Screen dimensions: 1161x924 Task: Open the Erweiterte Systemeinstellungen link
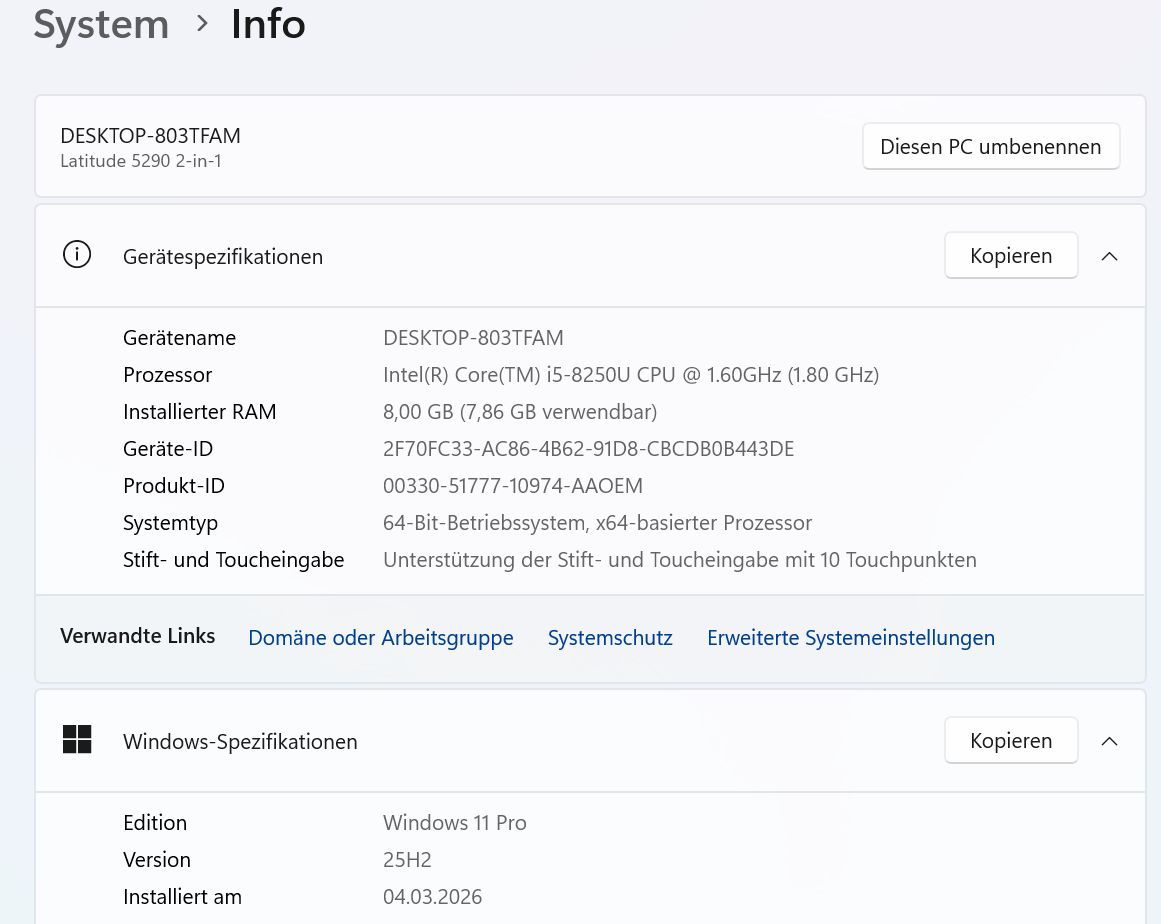[850, 638]
